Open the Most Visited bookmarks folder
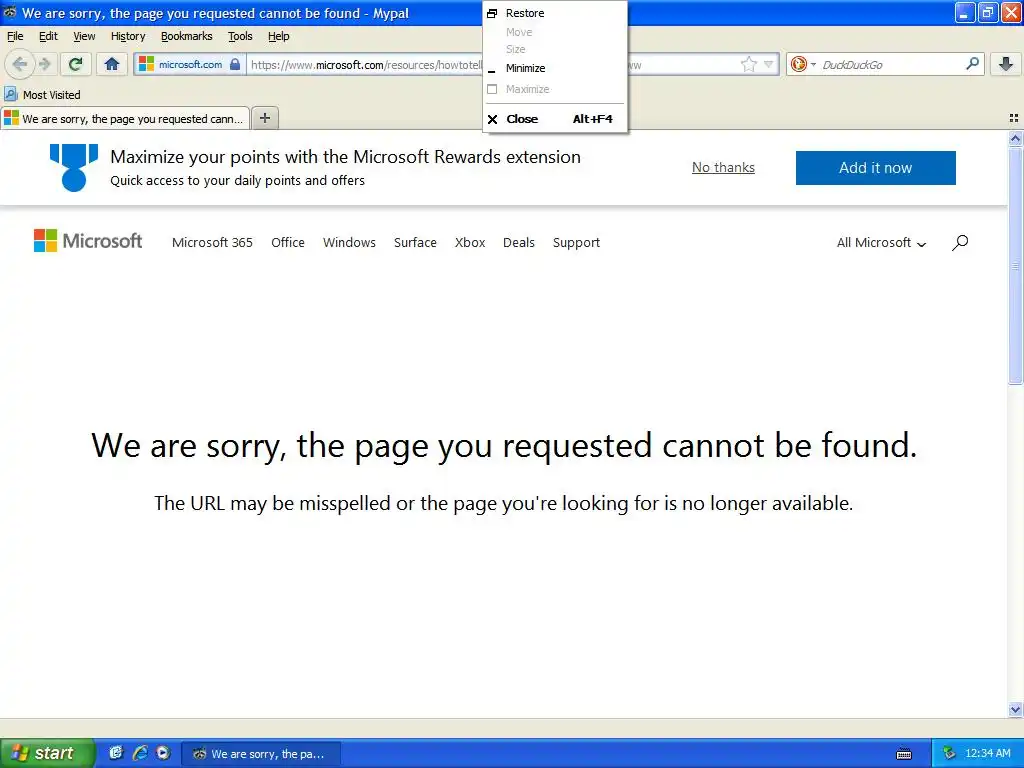Viewport: 1024px width, 768px height. (42, 95)
